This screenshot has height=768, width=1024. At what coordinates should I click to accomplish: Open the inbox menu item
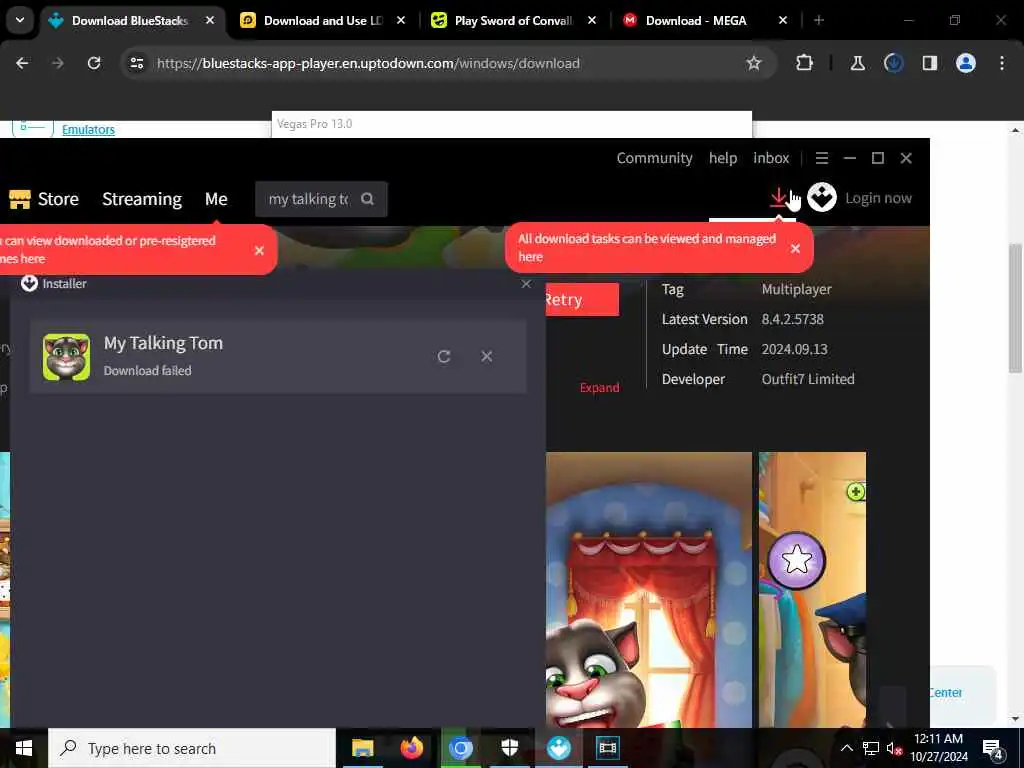coord(771,158)
